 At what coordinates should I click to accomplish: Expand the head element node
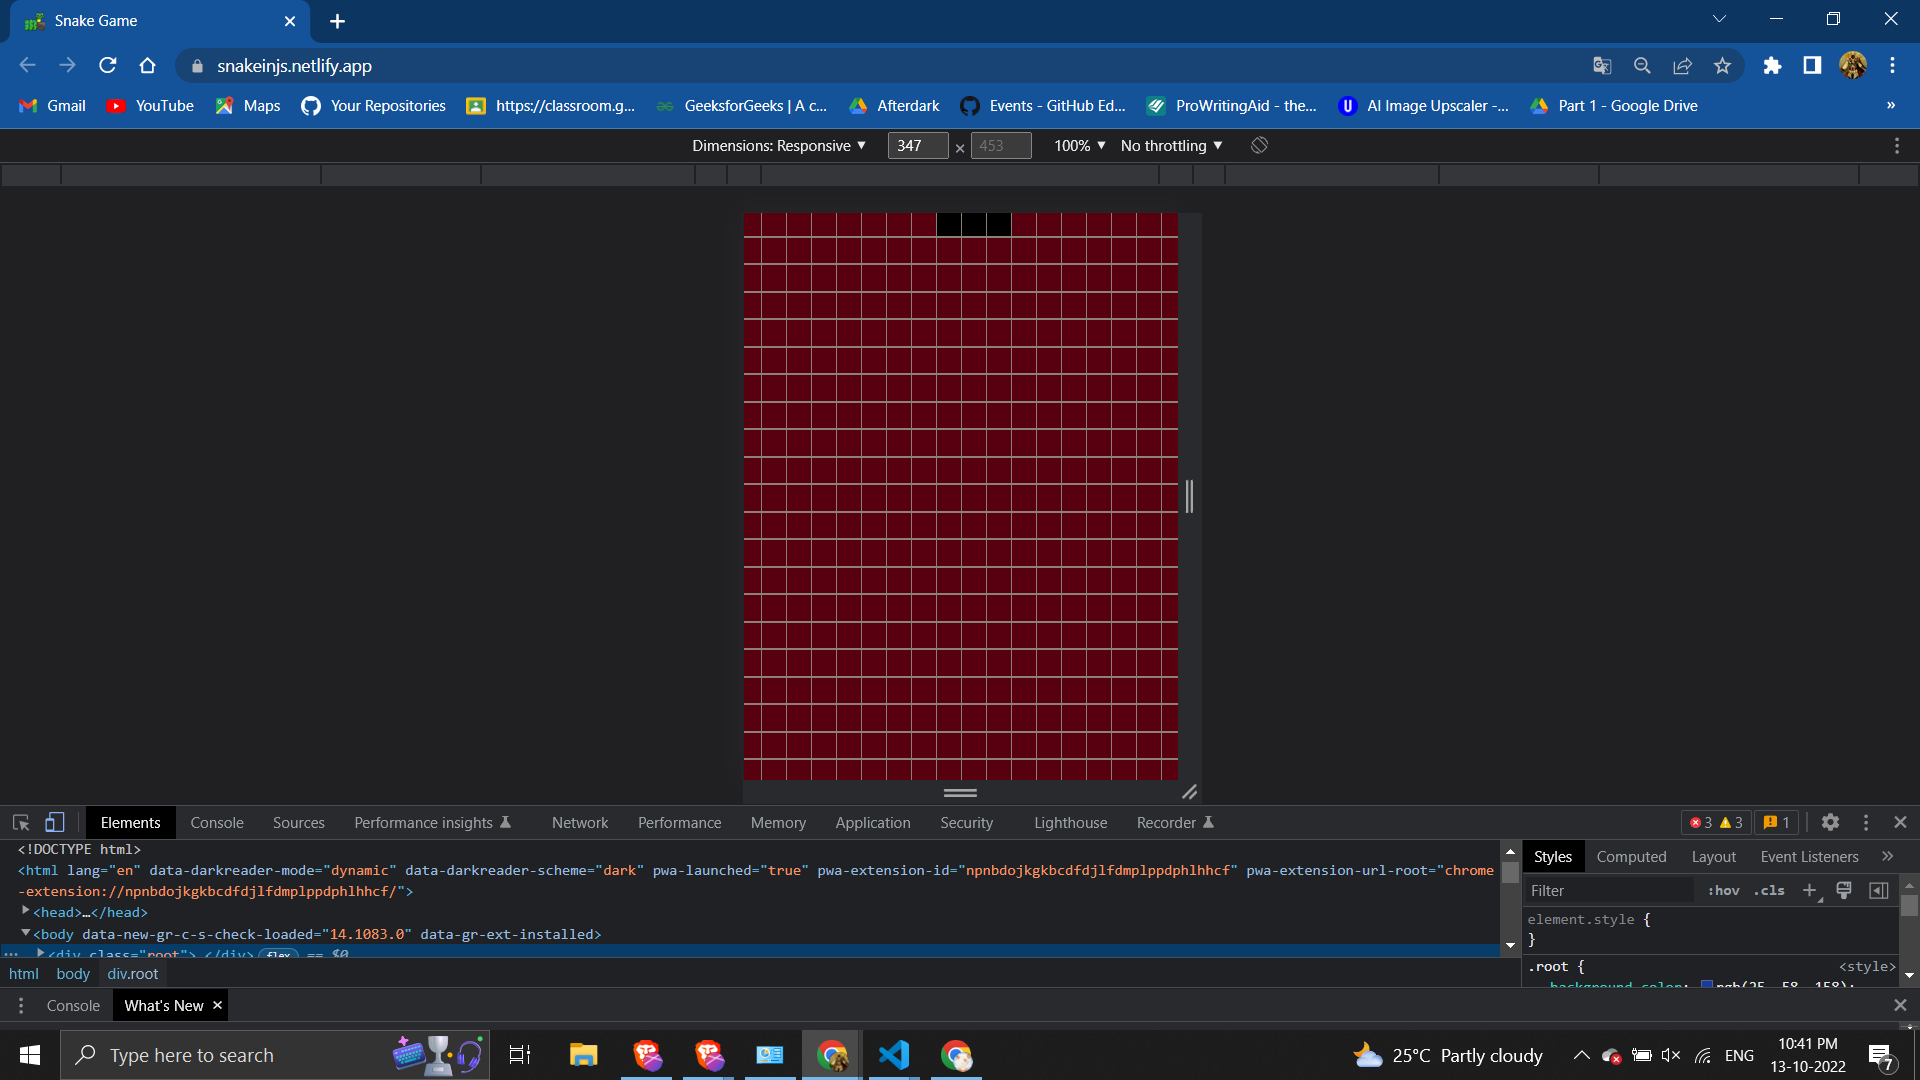(25, 912)
